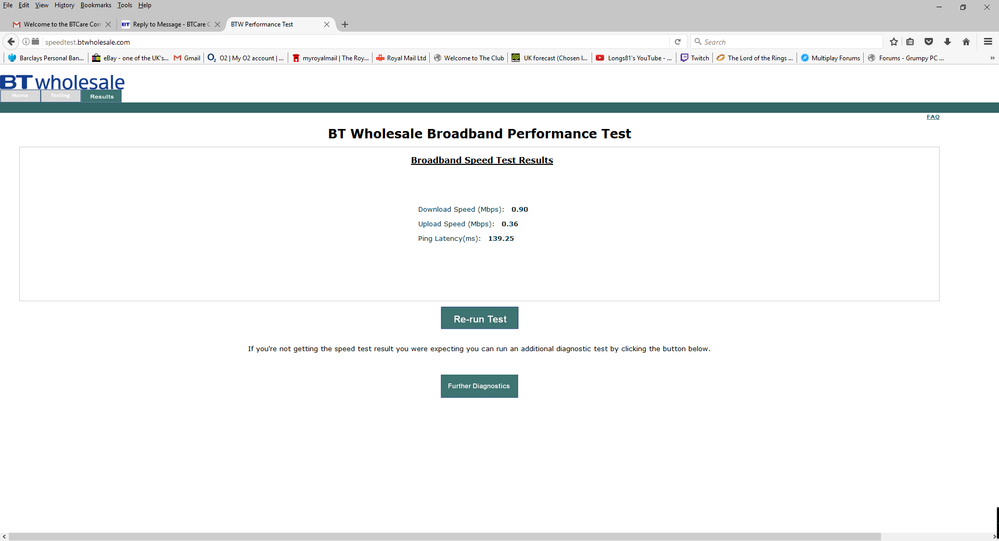Image resolution: width=999 pixels, height=541 pixels.
Task: Open Royal Mail Ltd bookmark
Action: point(401,58)
